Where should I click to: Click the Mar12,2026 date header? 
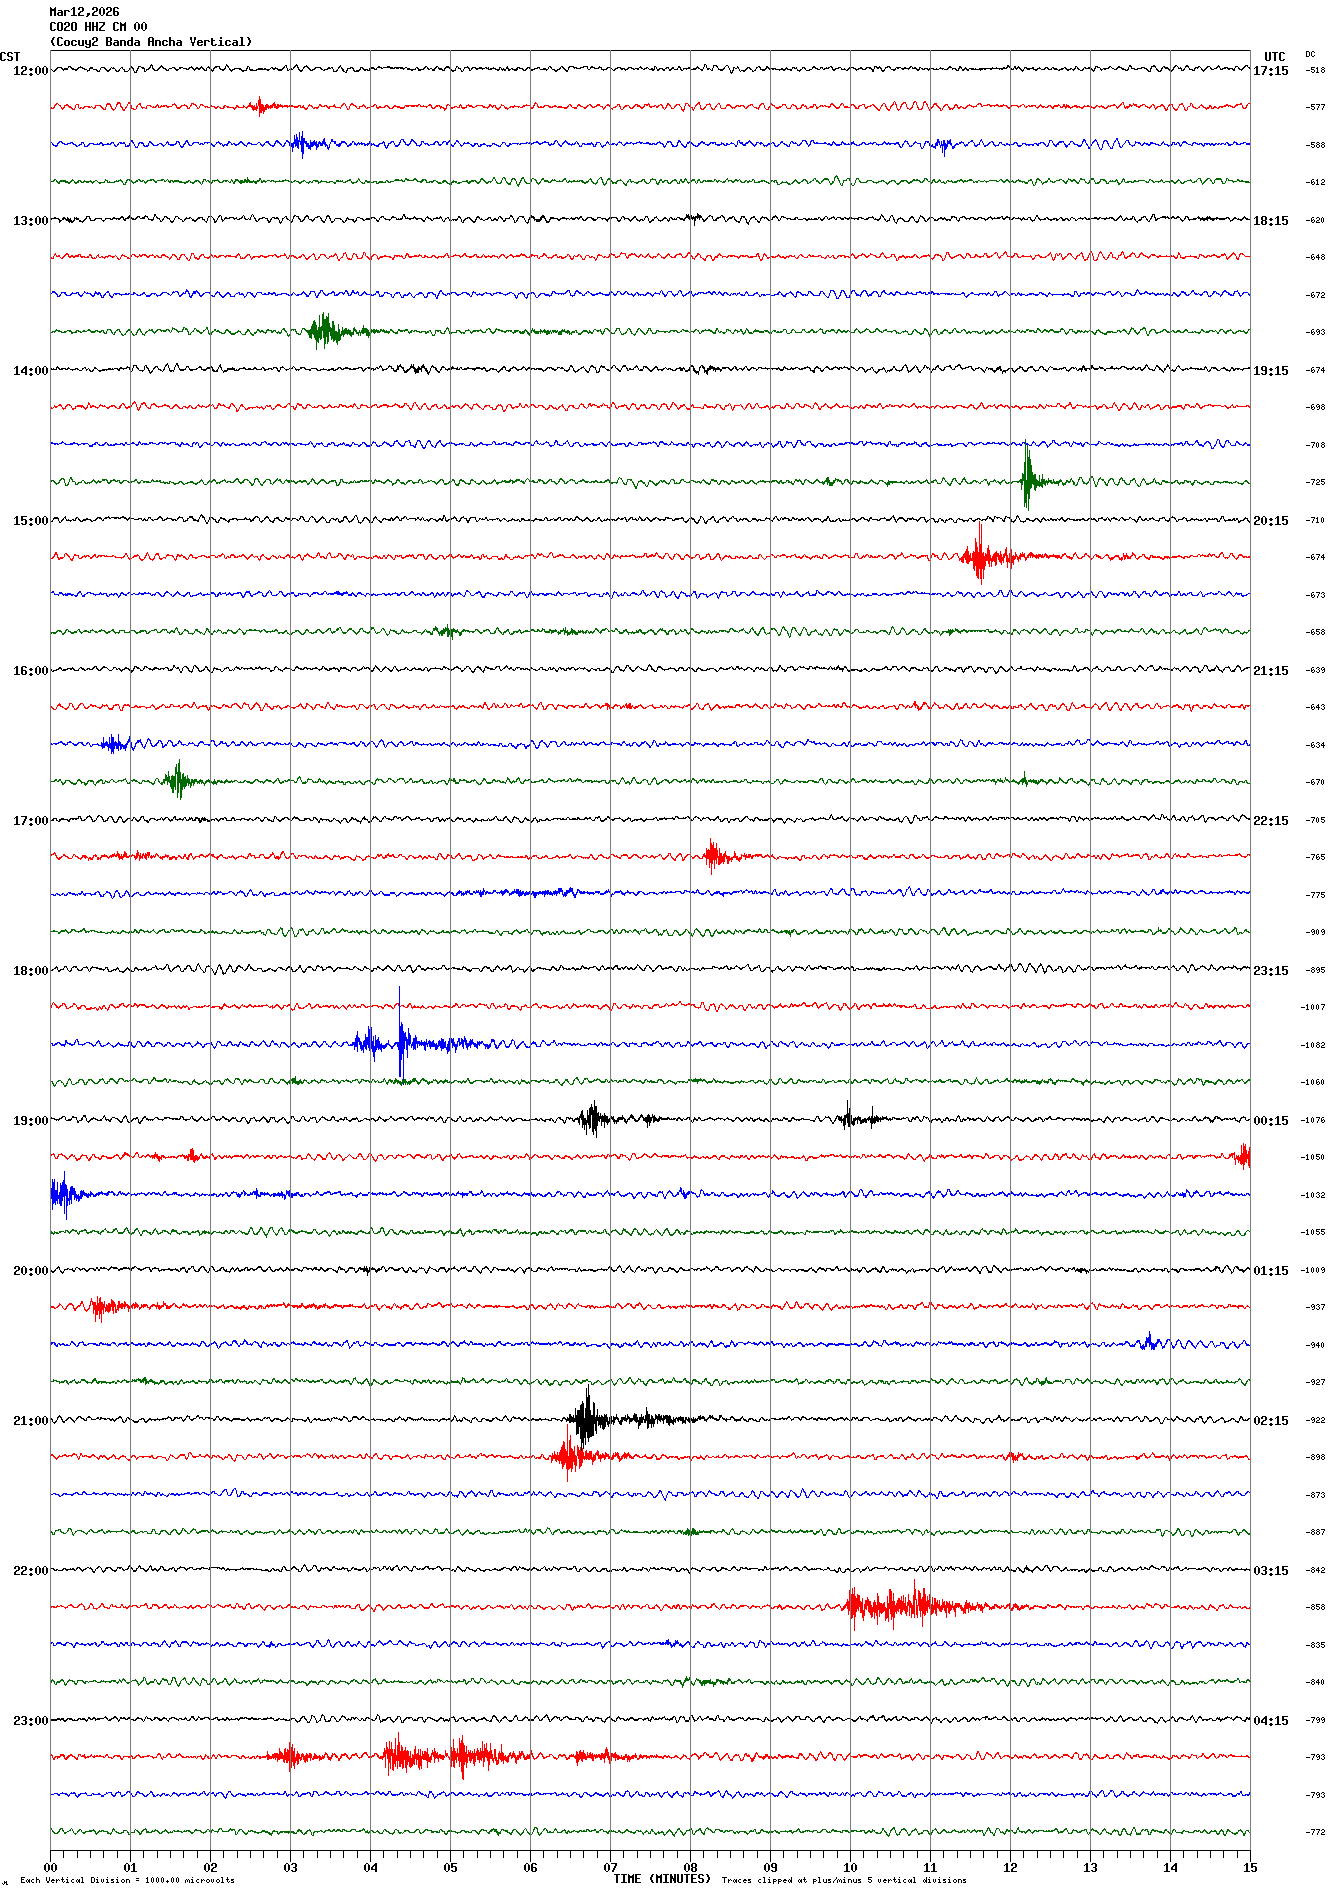click(x=84, y=12)
